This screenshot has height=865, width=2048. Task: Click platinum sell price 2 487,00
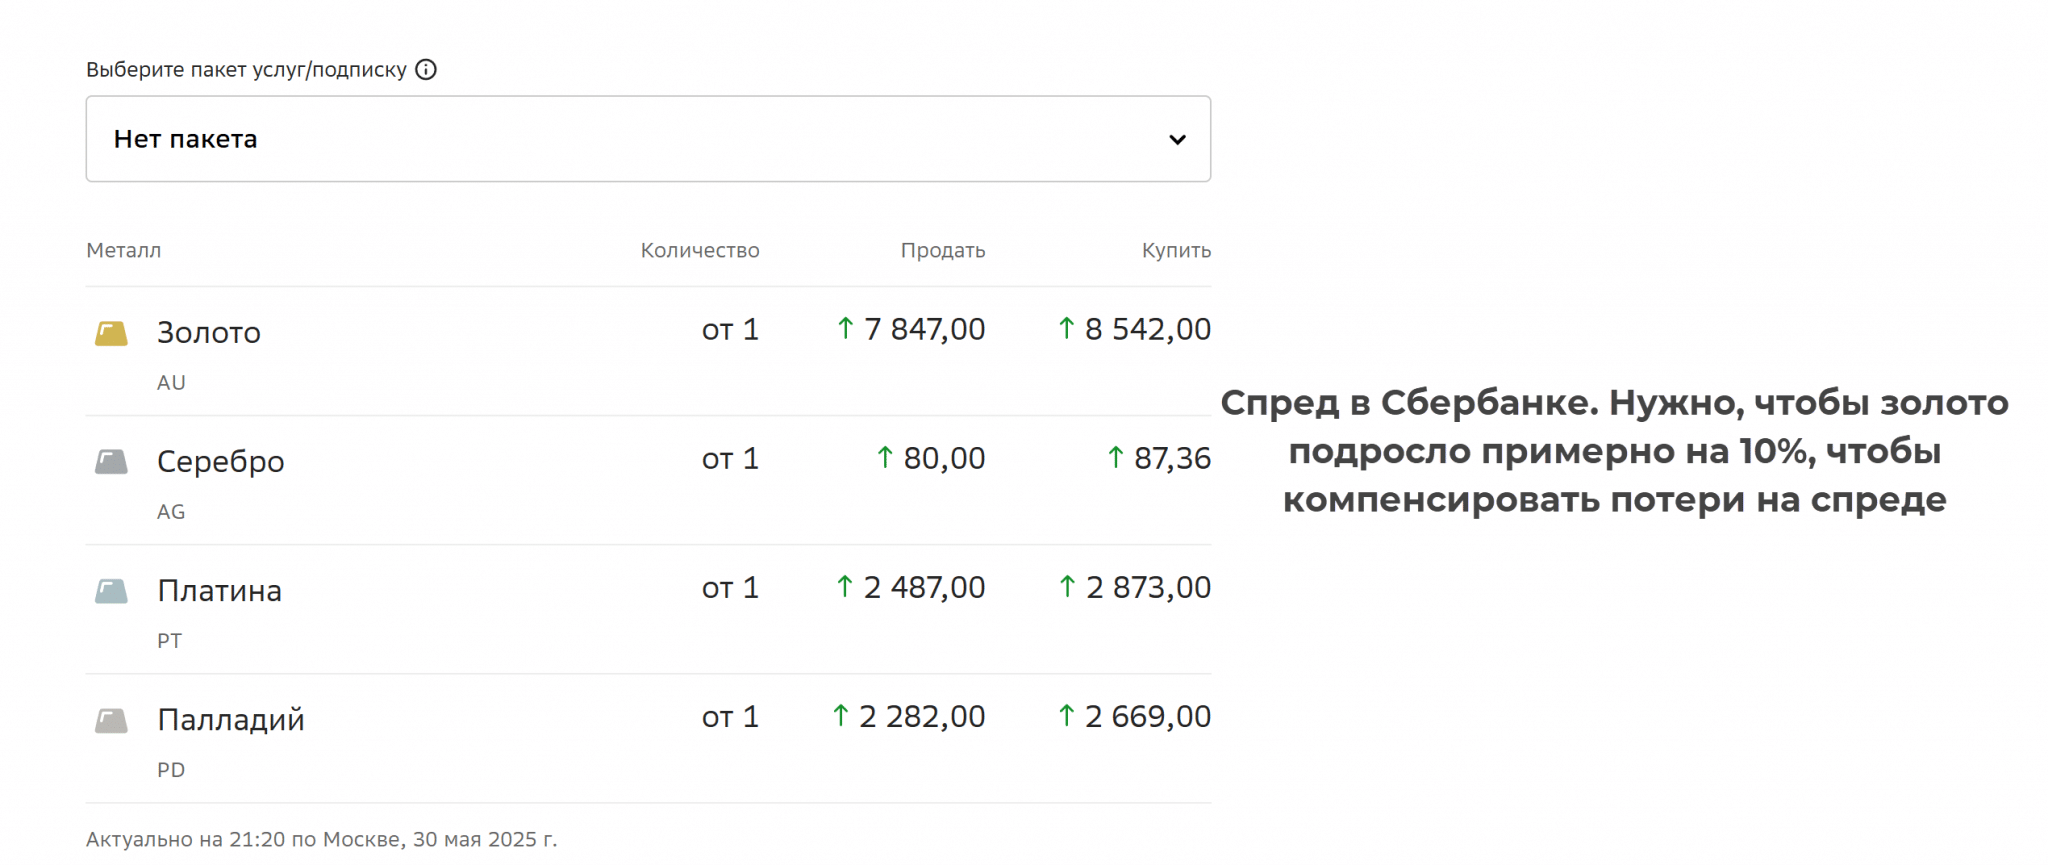(x=924, y=587)
